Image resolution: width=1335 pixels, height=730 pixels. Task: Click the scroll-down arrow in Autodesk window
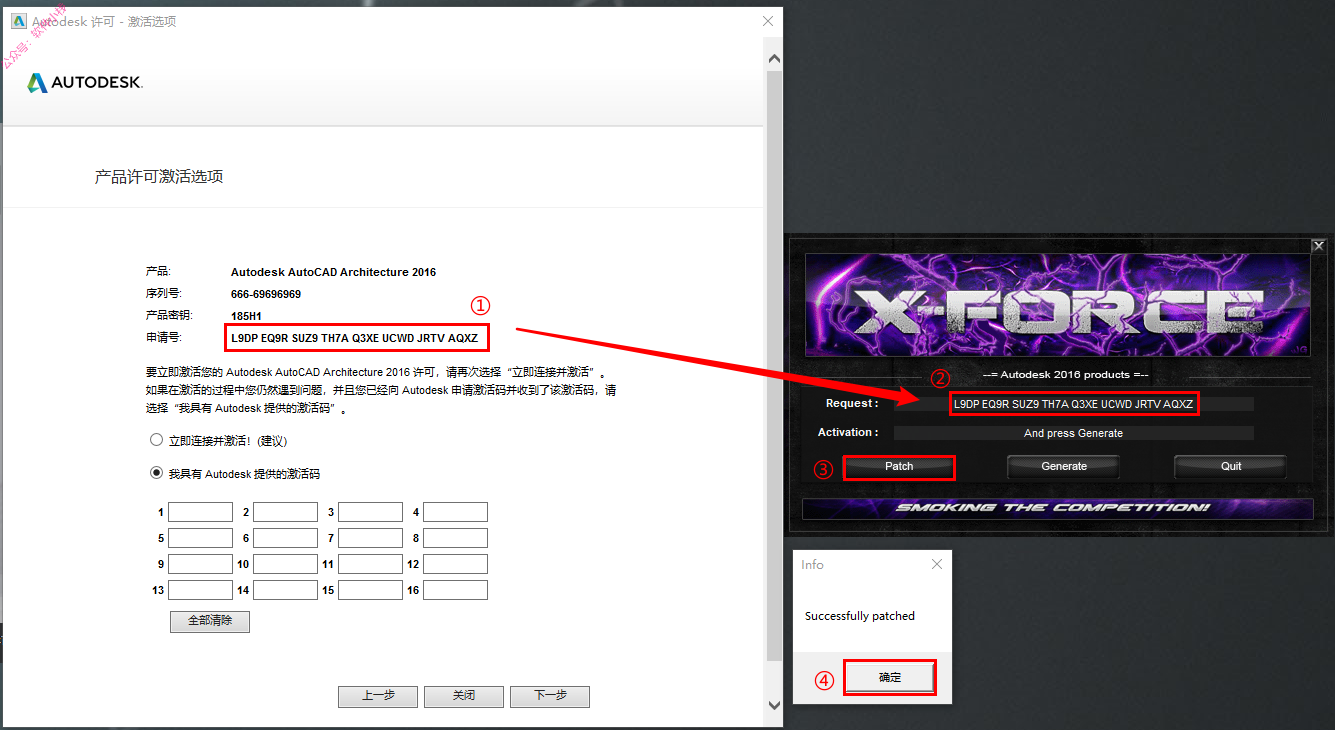click(774, 705)
